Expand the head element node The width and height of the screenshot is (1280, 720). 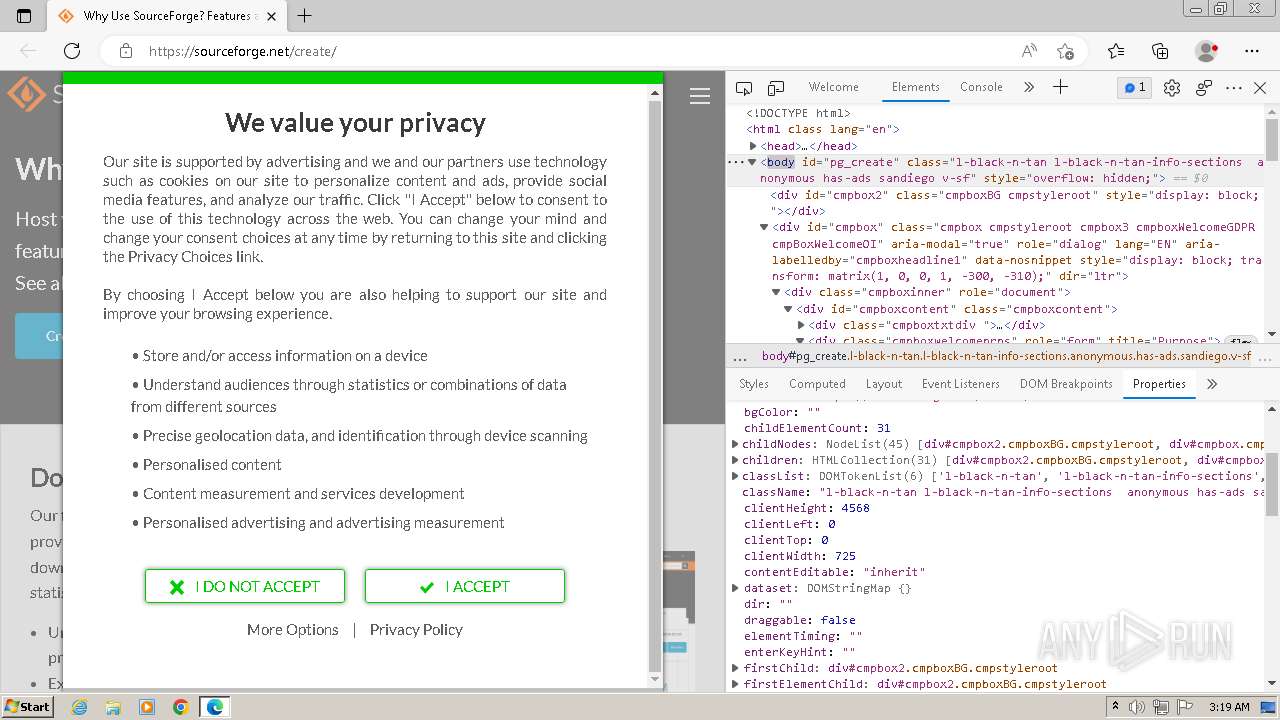coord(754,146)
